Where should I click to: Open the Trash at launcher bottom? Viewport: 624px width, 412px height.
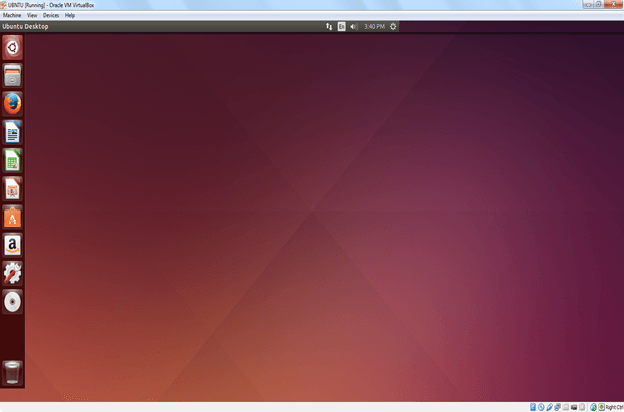tap(12, 374)
